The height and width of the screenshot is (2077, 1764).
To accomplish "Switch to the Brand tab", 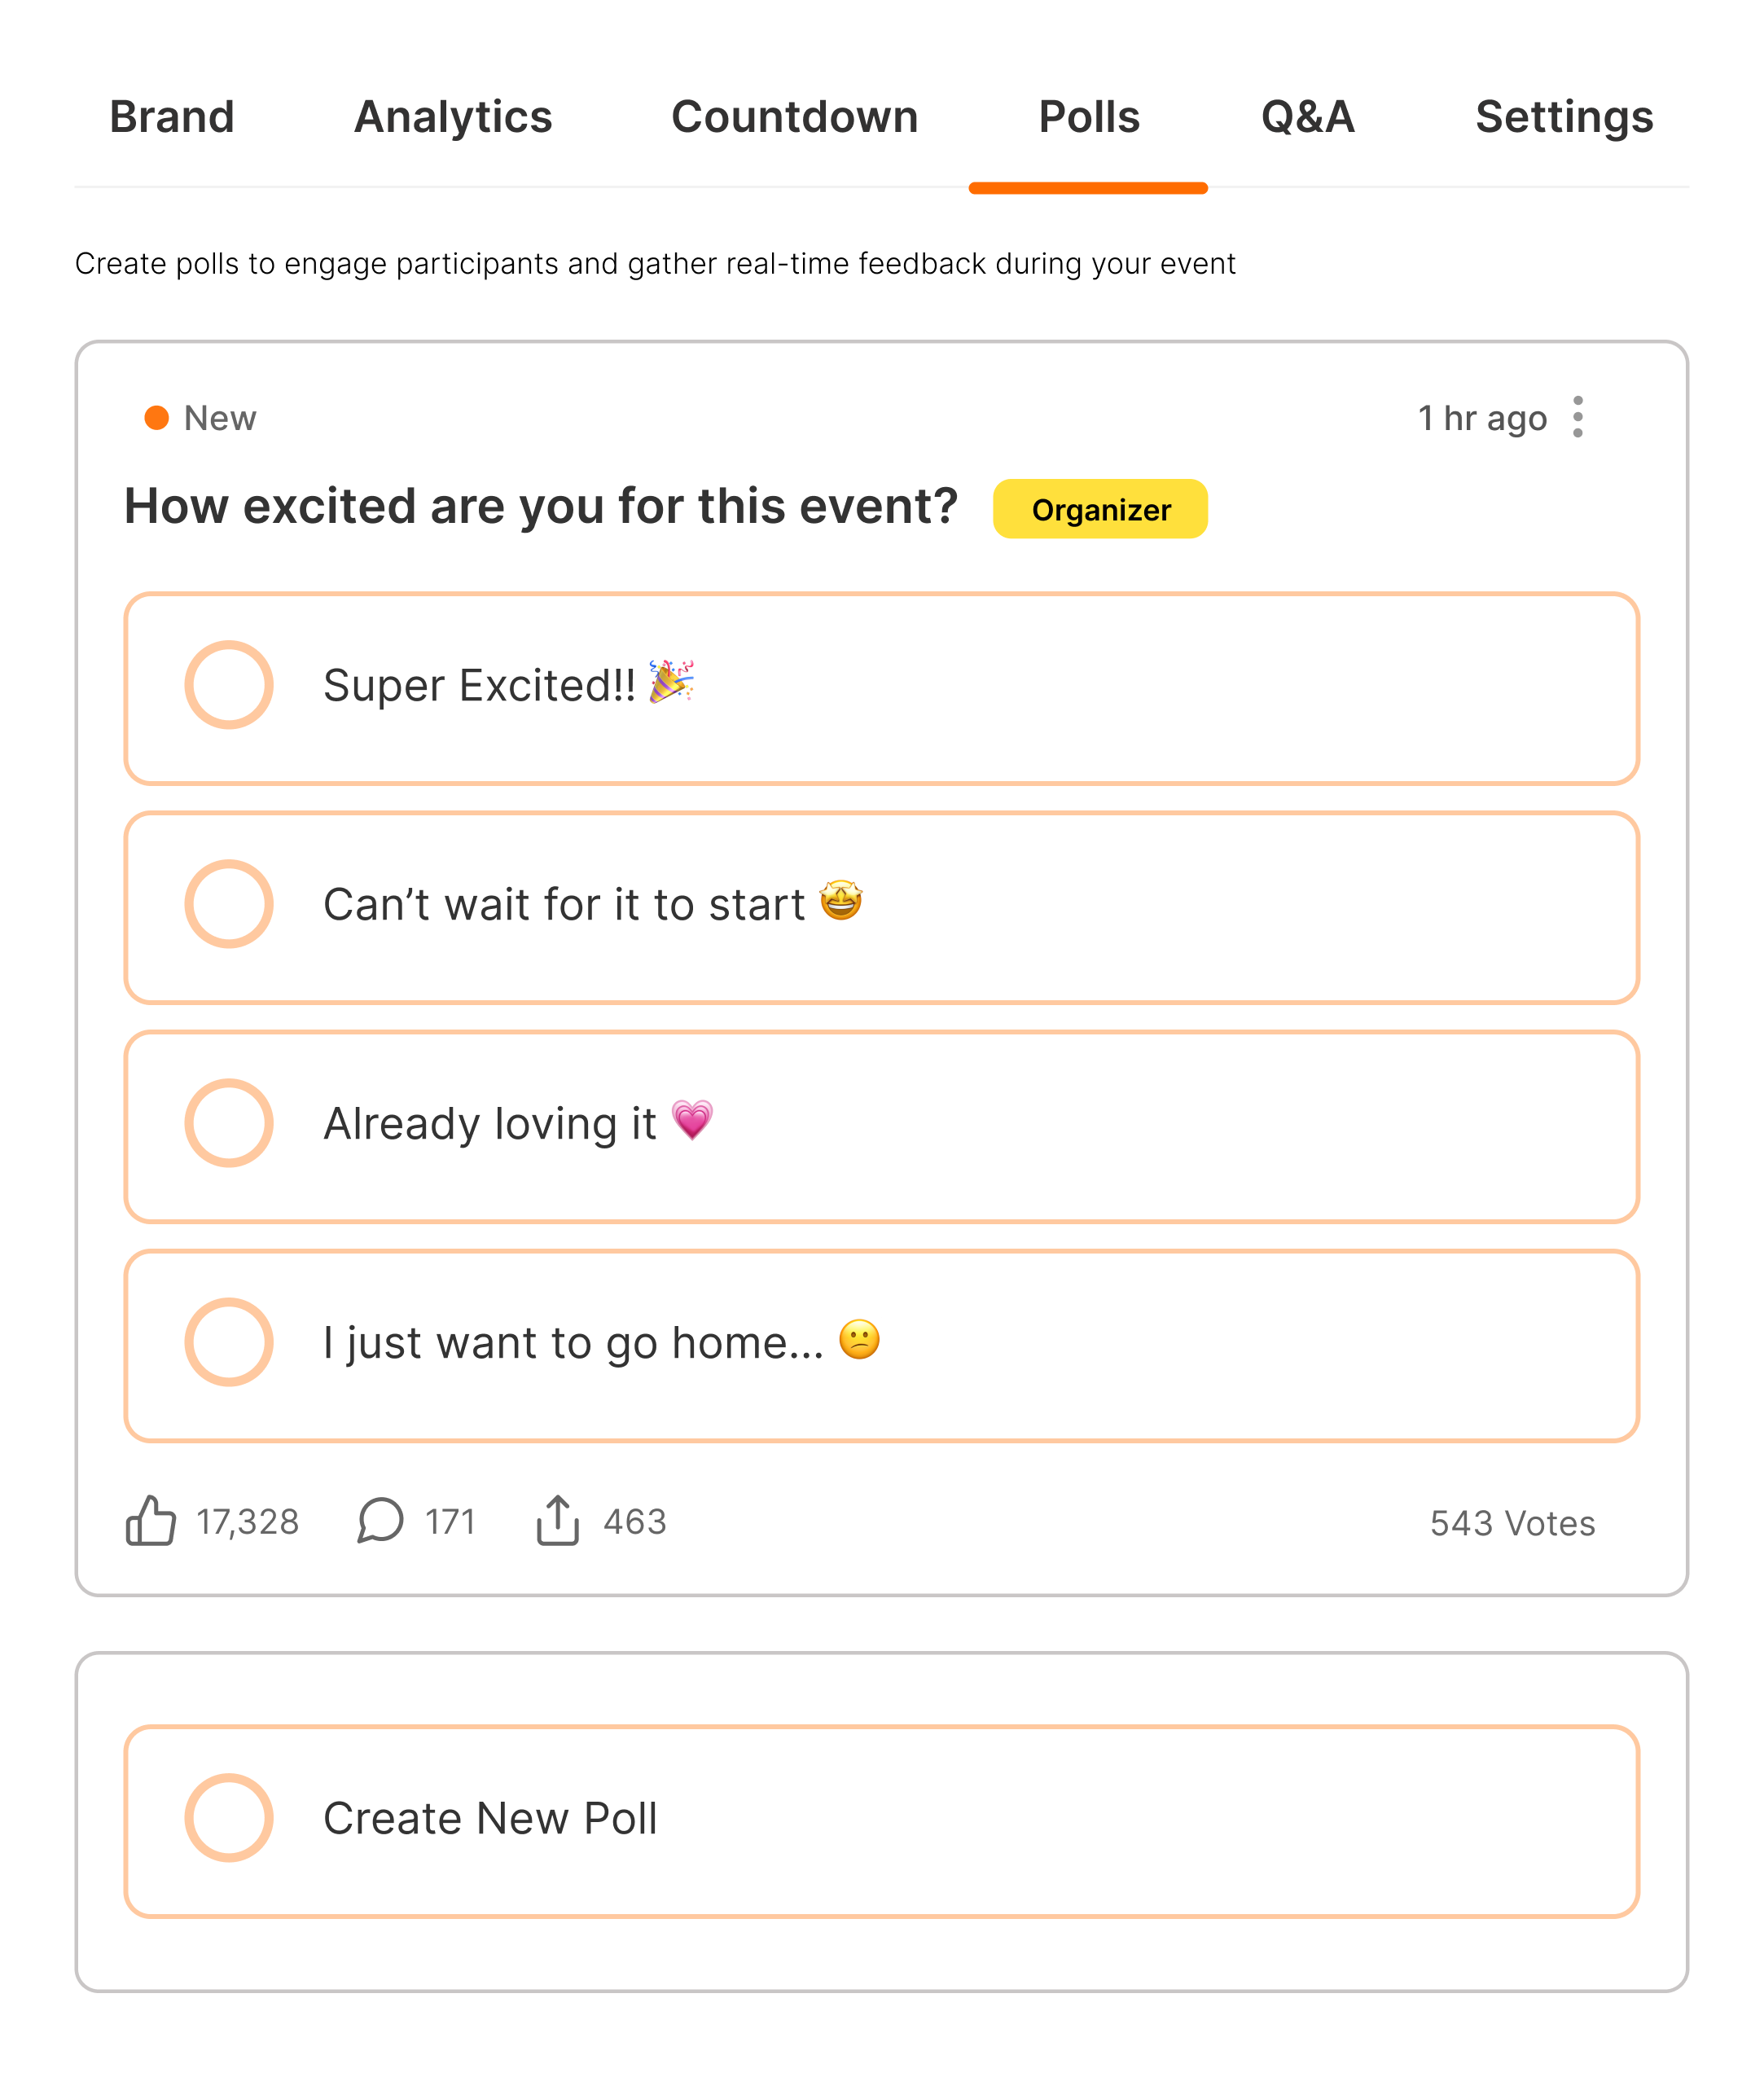I will [172, 117].
